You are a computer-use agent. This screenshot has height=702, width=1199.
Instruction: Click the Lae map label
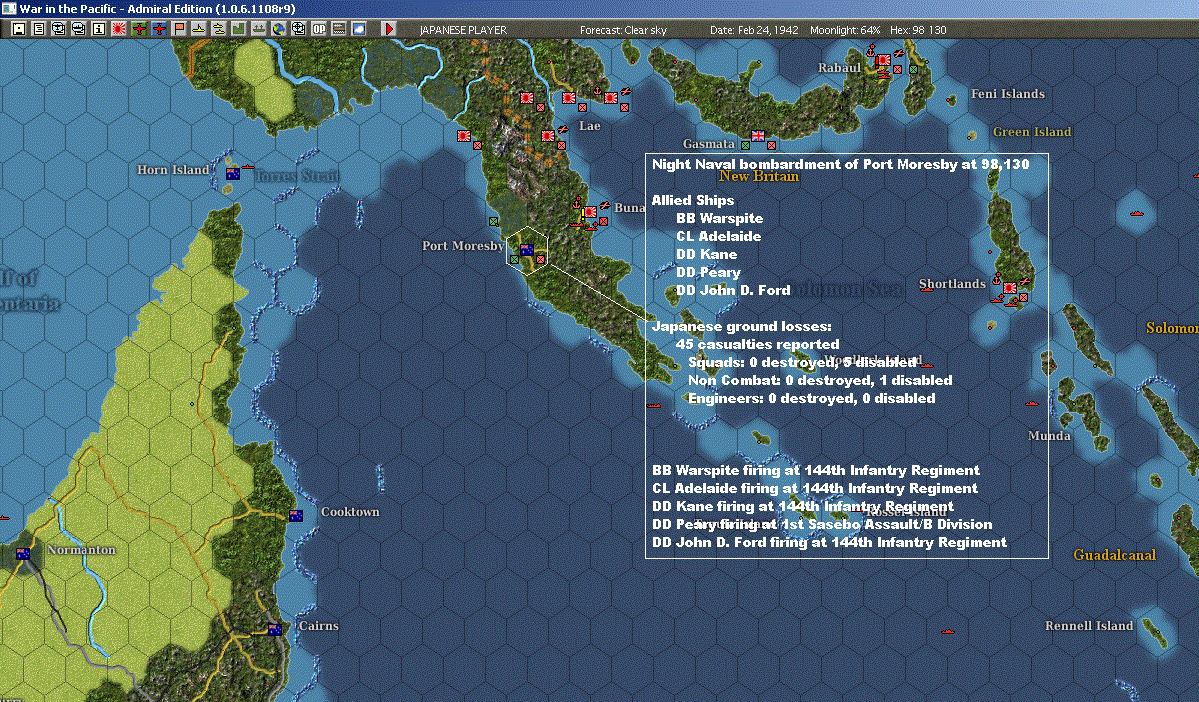click(x=589, y=125)
